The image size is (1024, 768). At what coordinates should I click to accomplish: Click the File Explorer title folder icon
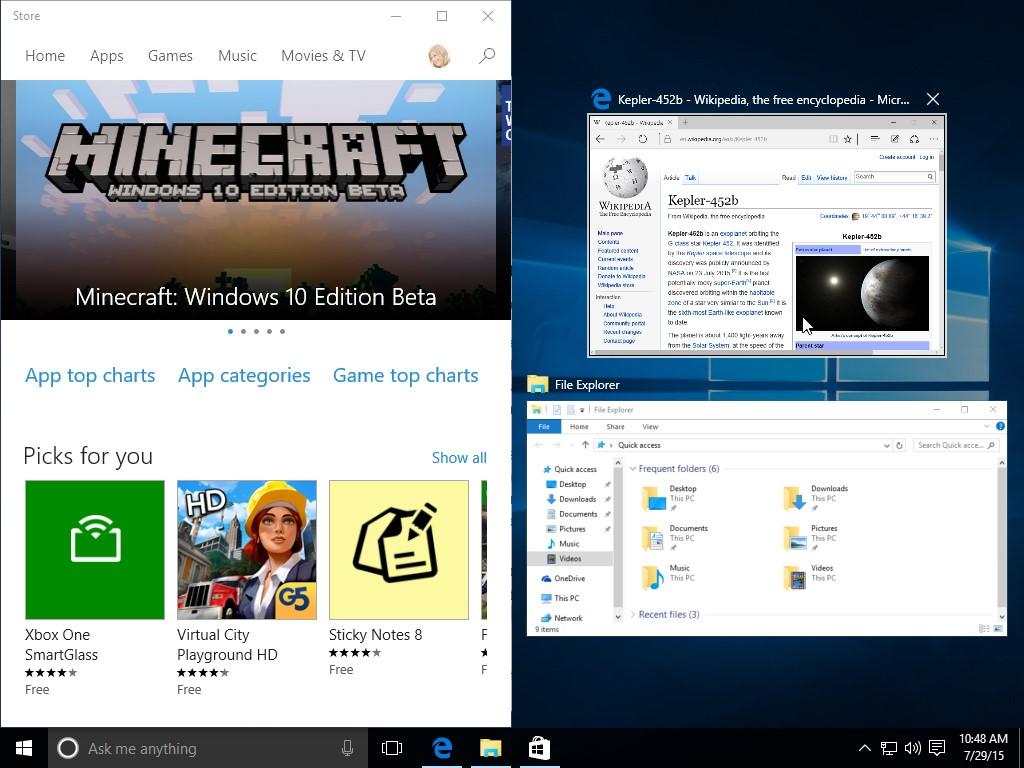point(537,384)
